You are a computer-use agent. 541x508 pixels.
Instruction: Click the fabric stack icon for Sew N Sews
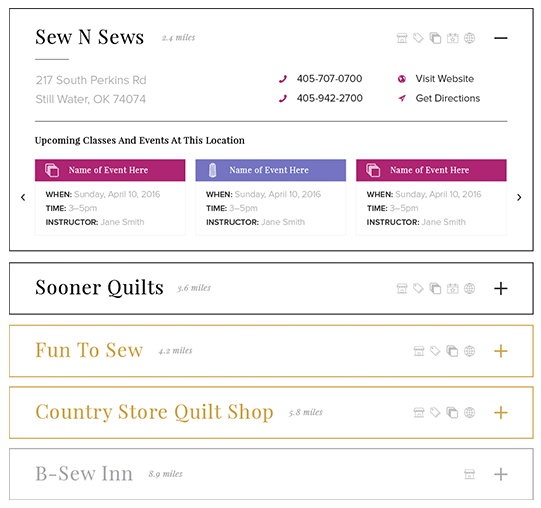[x=435, y=38]
